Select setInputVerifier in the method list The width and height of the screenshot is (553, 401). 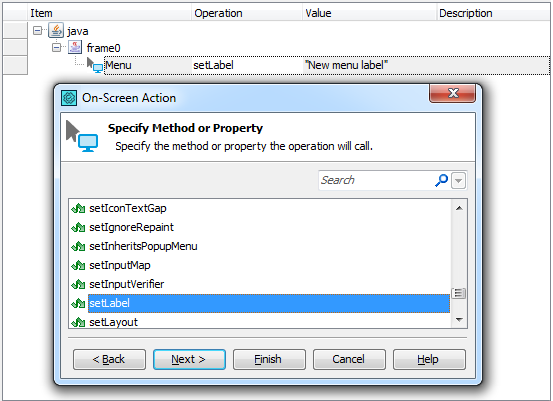pos(127,284)
